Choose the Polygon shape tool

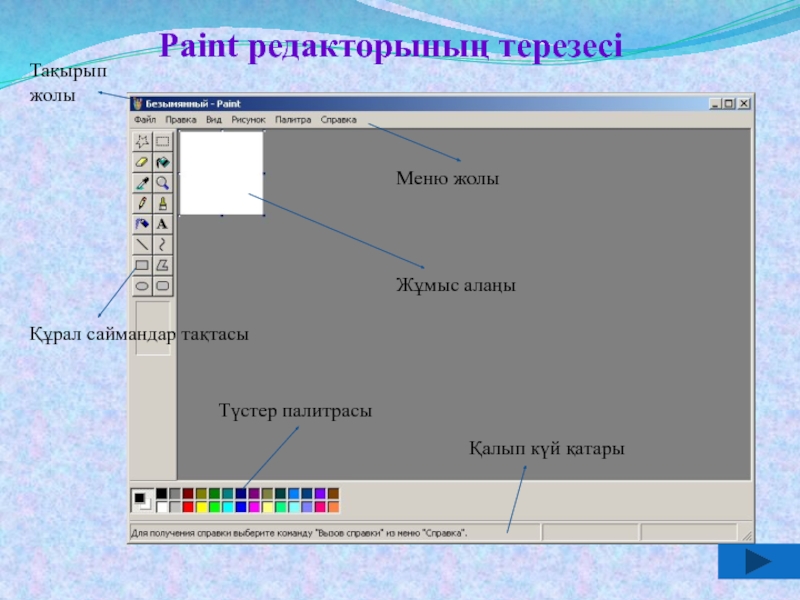(162, 265)
